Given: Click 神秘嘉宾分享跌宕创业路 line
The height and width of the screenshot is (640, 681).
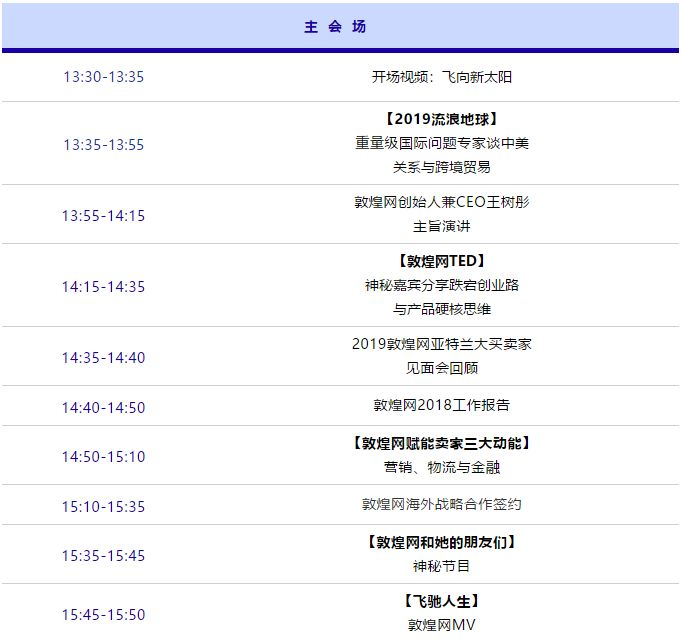Looking at the screenshot, I should click(442, 285).
